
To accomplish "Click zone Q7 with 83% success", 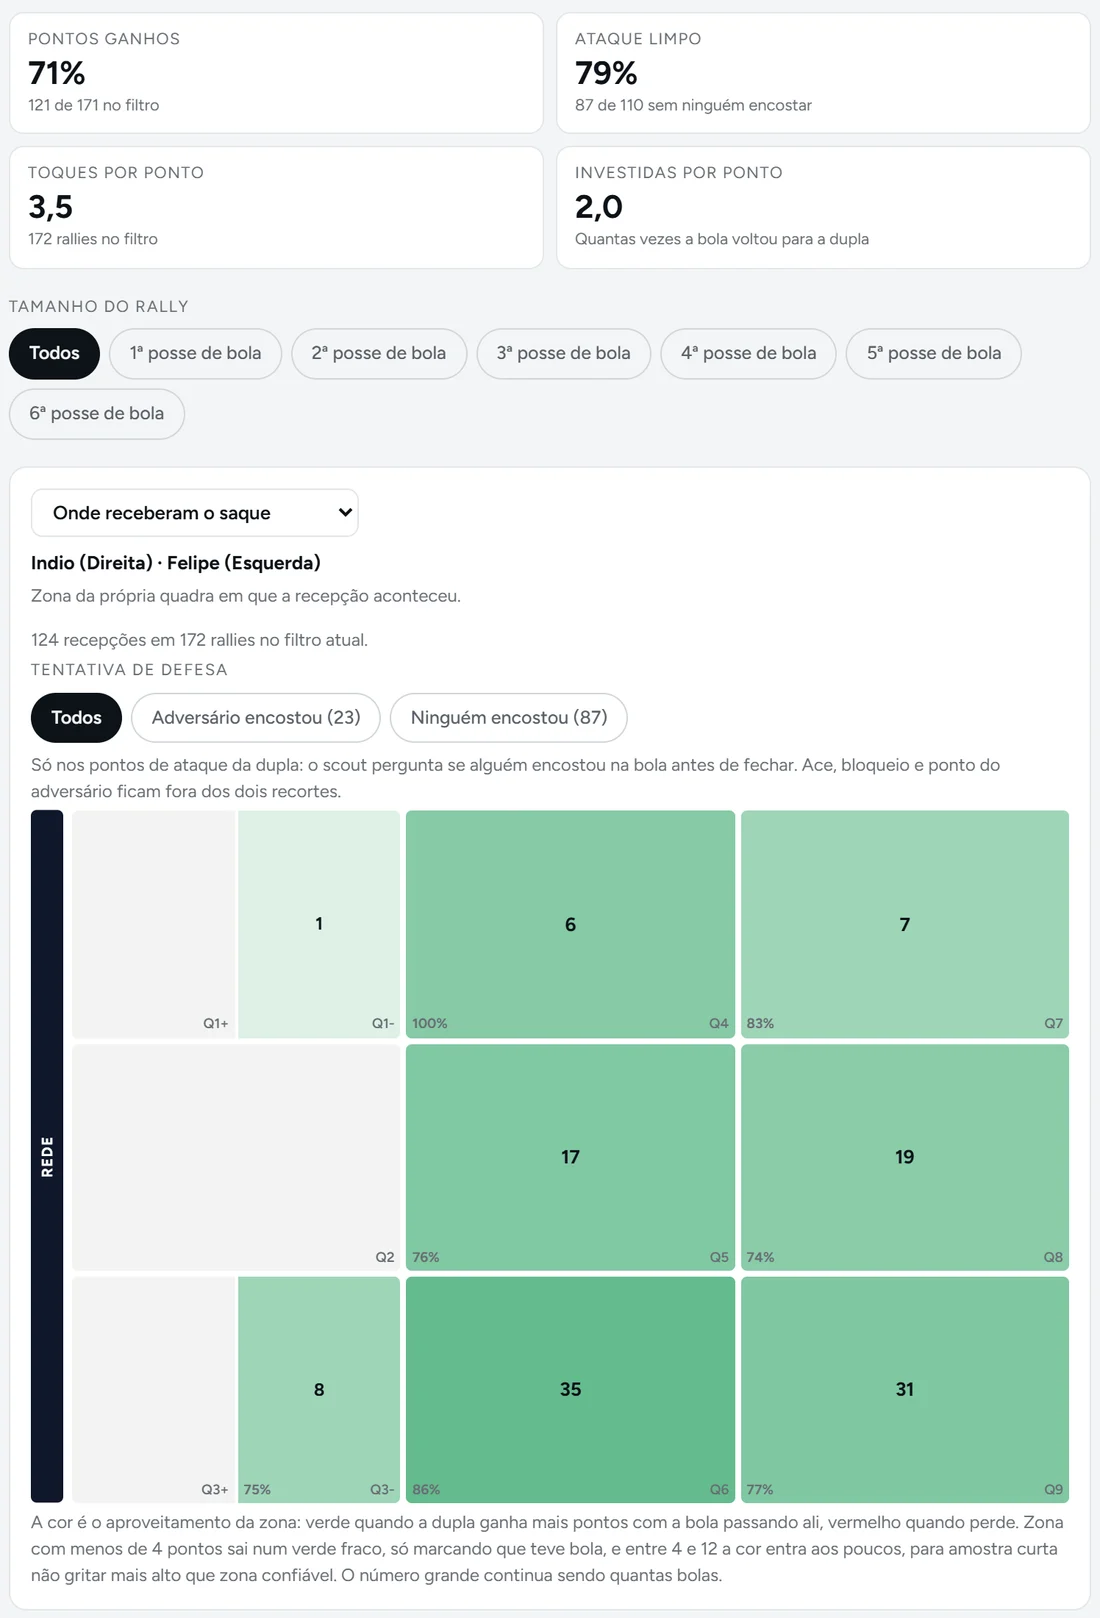I will click(905, 924).
